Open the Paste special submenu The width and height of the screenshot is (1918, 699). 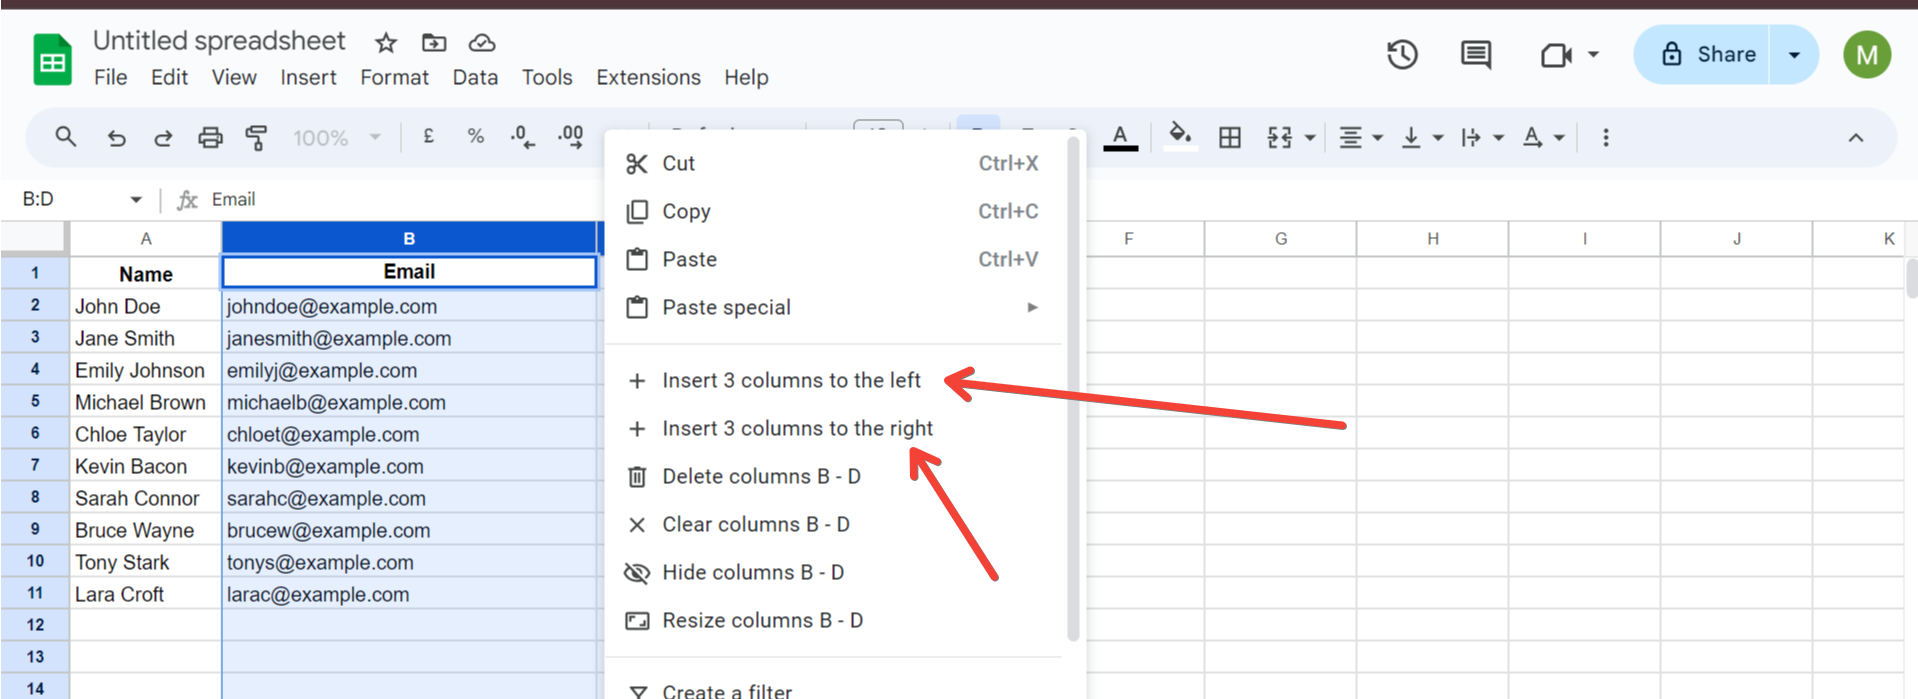[x=833, y=307]
